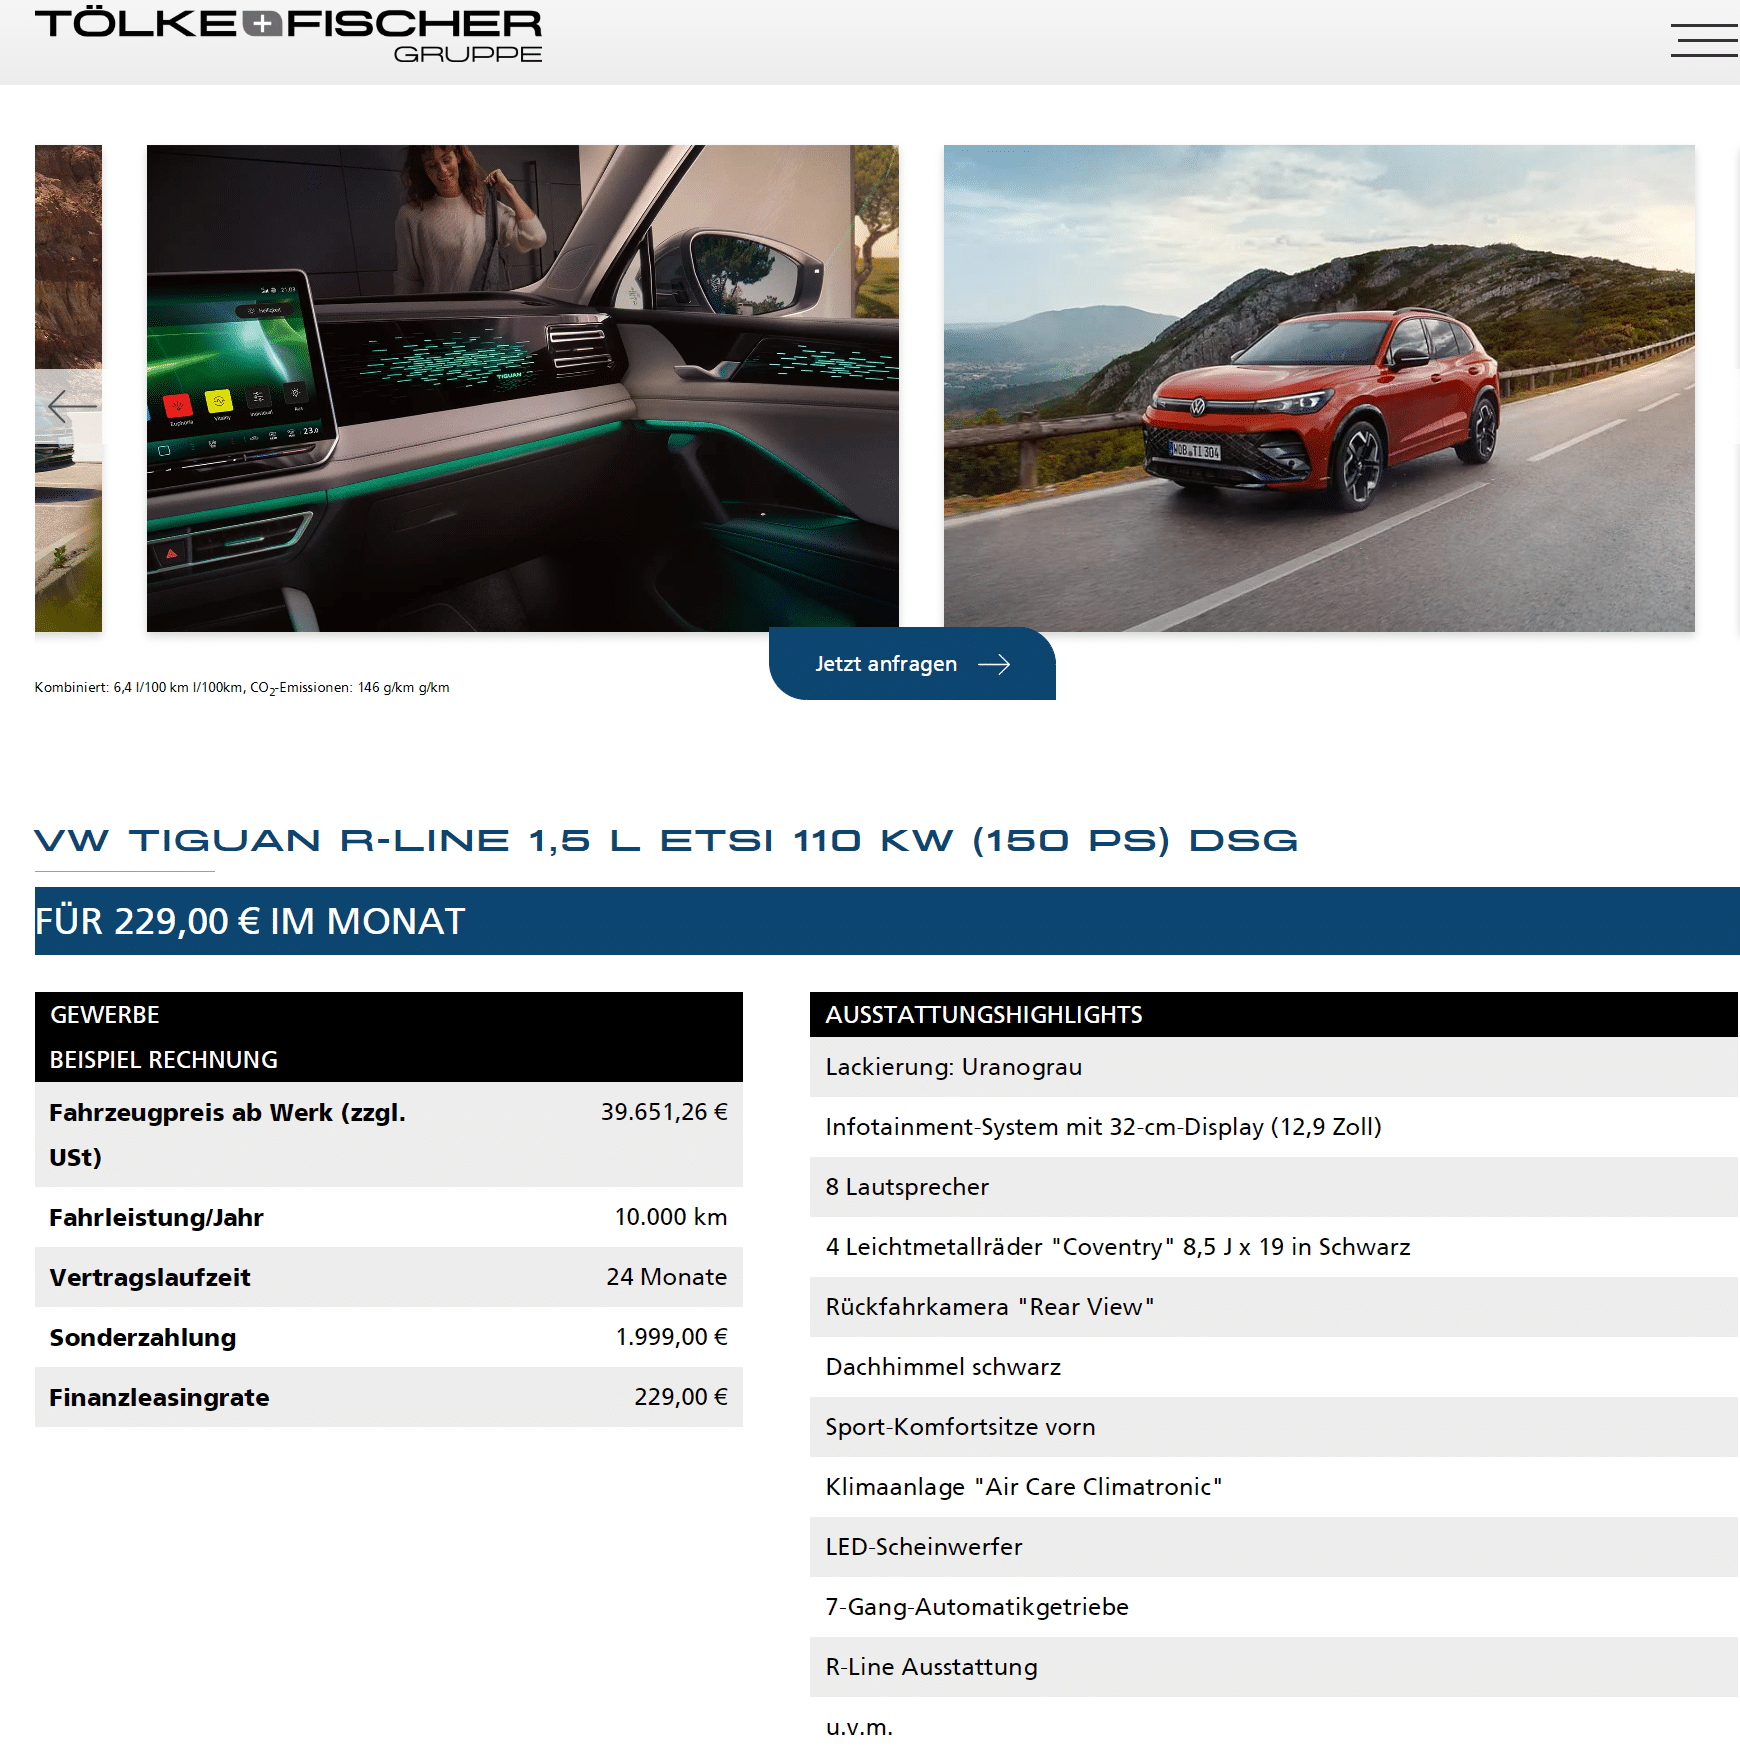The height and width of the screenshot is (1758, 1740).
Task: Click the Jetzt anfragen button
Action: [912, 664]
